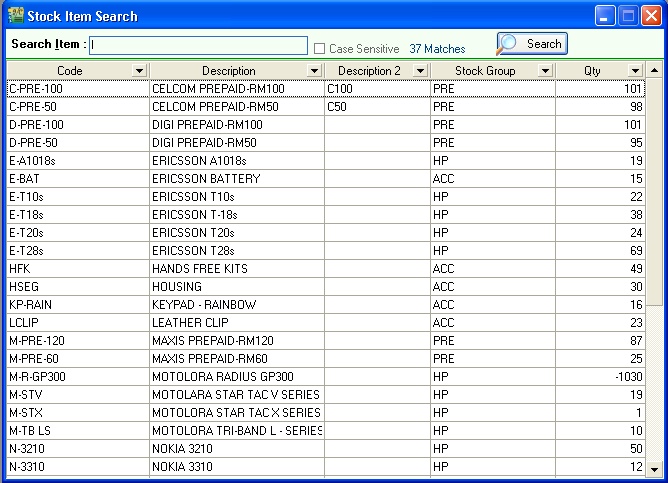668x483 pixels.
Task: Select the M-R-GP300 code cell
Action: [78, 377]
